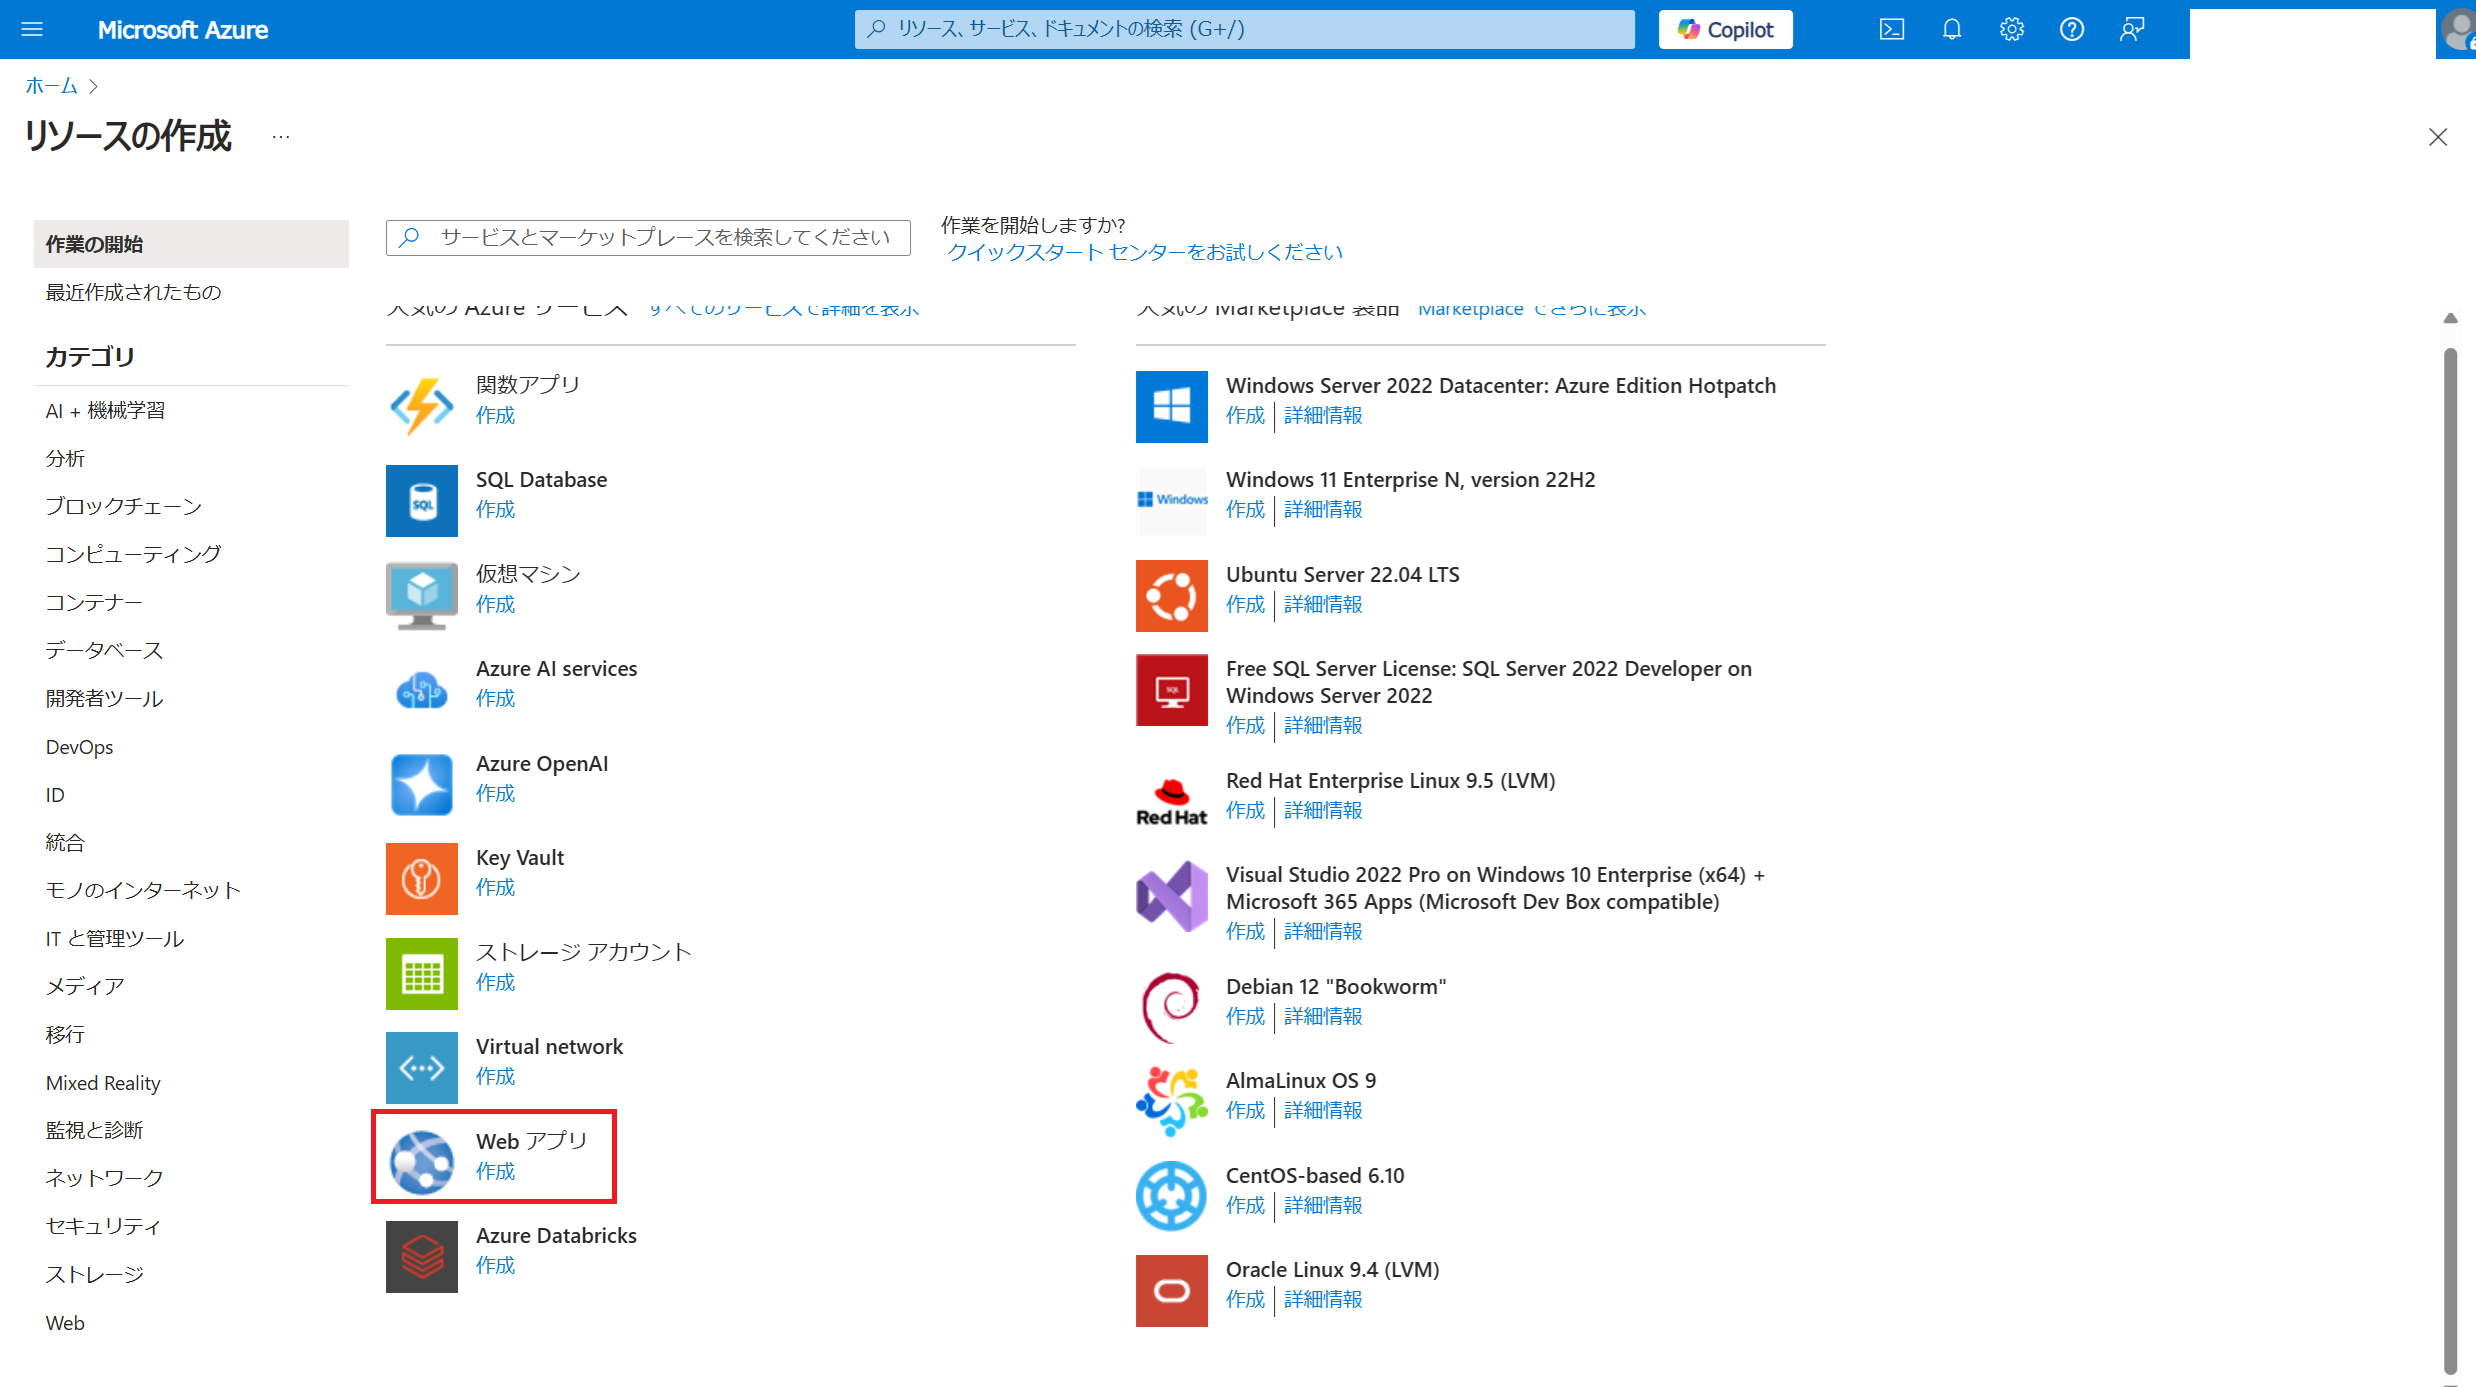Click the Key Vault icon
The width and height of the screenshot is (2476, 1387).
point(421,878)
